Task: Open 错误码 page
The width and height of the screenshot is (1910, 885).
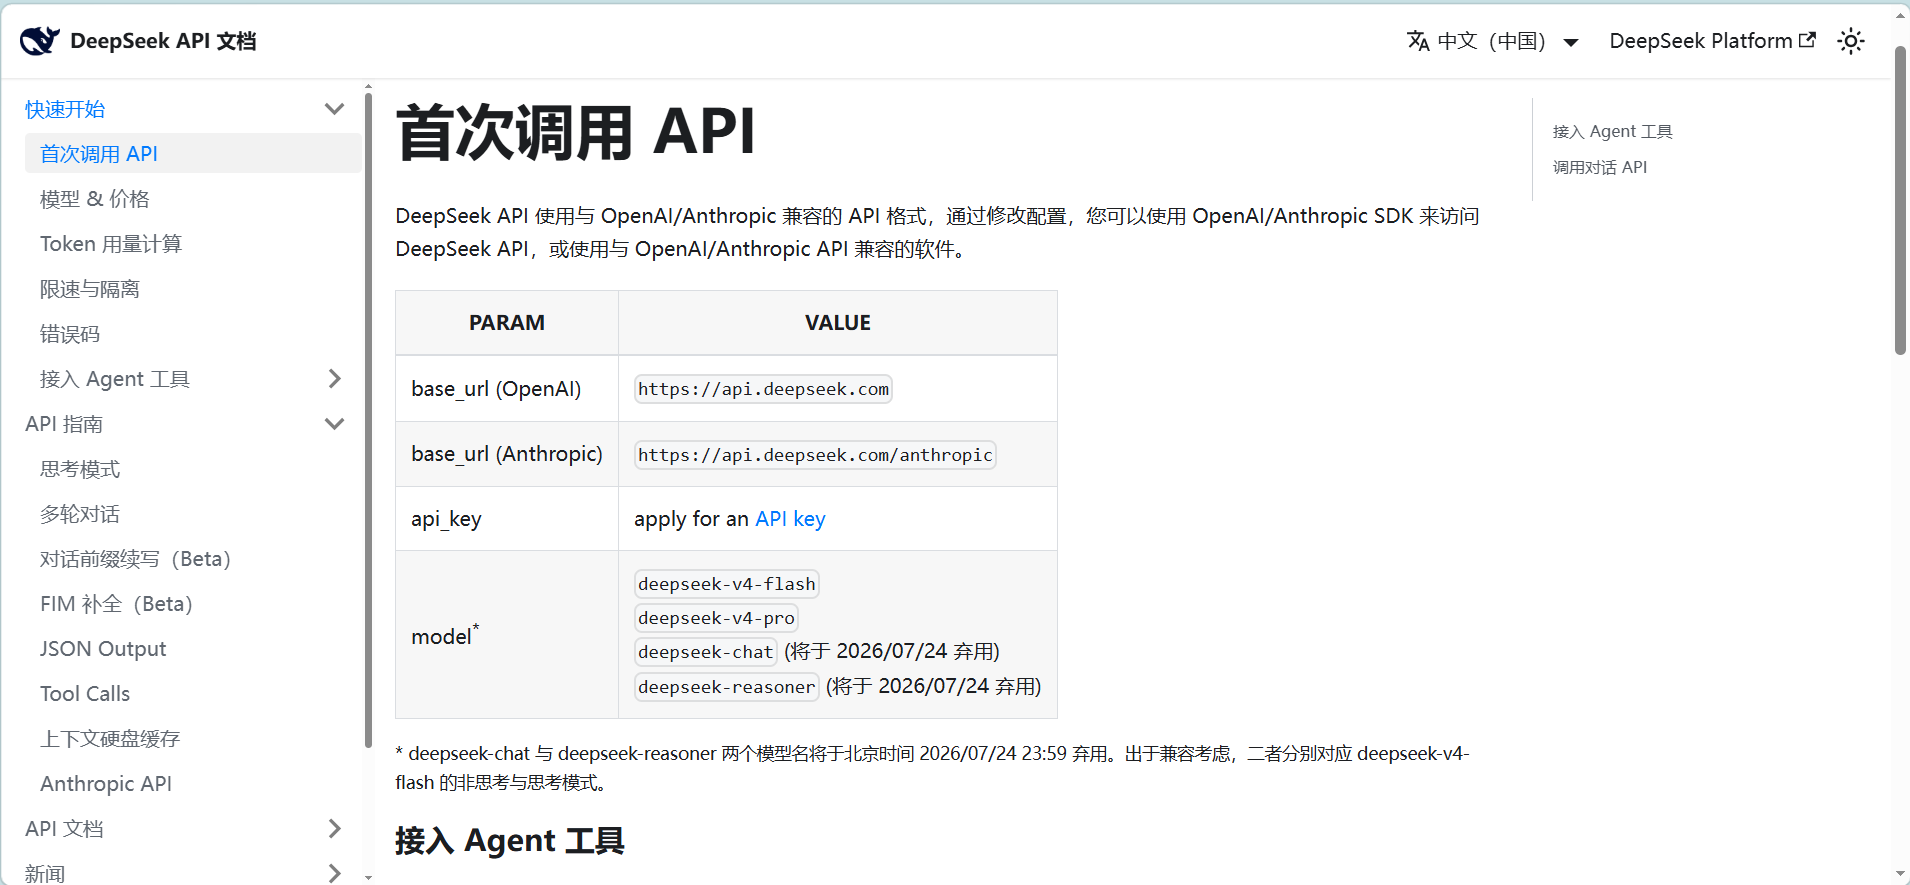Action: coord(70,334)
